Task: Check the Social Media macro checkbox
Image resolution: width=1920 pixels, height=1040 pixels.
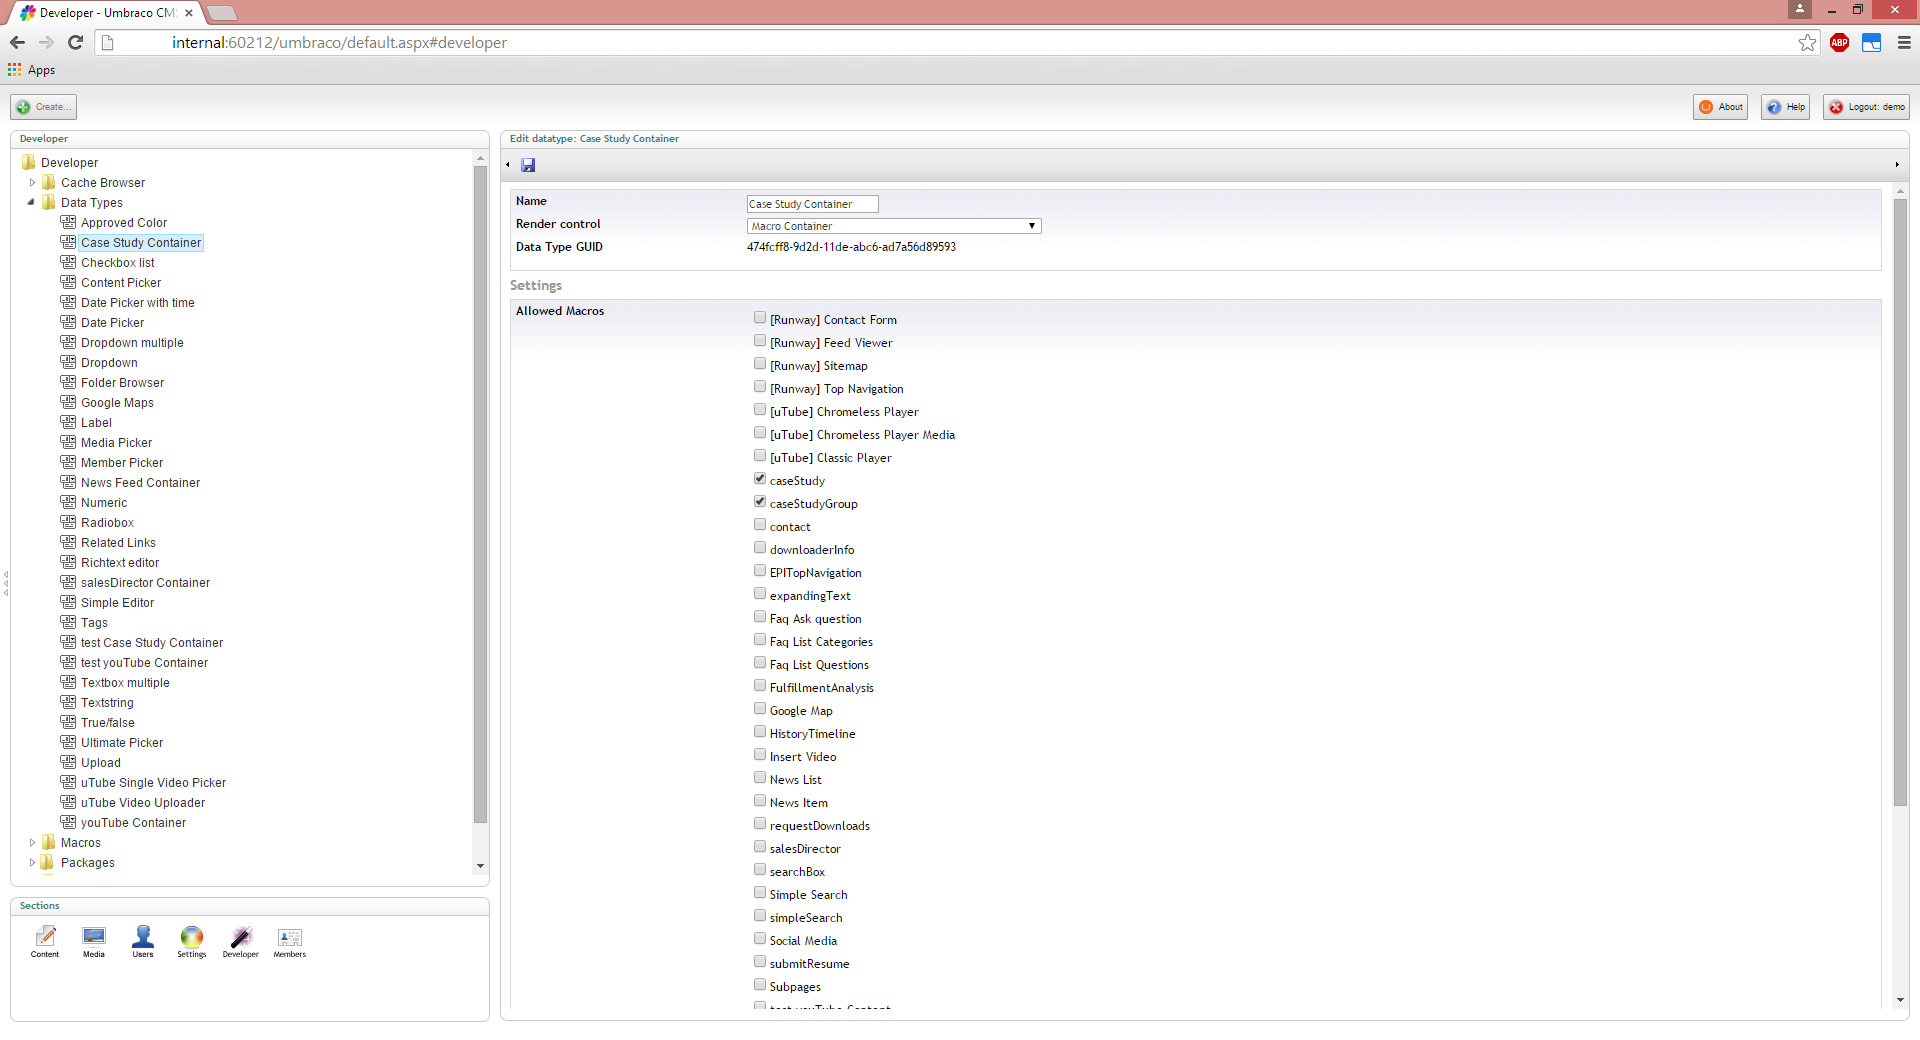Action: [x=760, y=939]
